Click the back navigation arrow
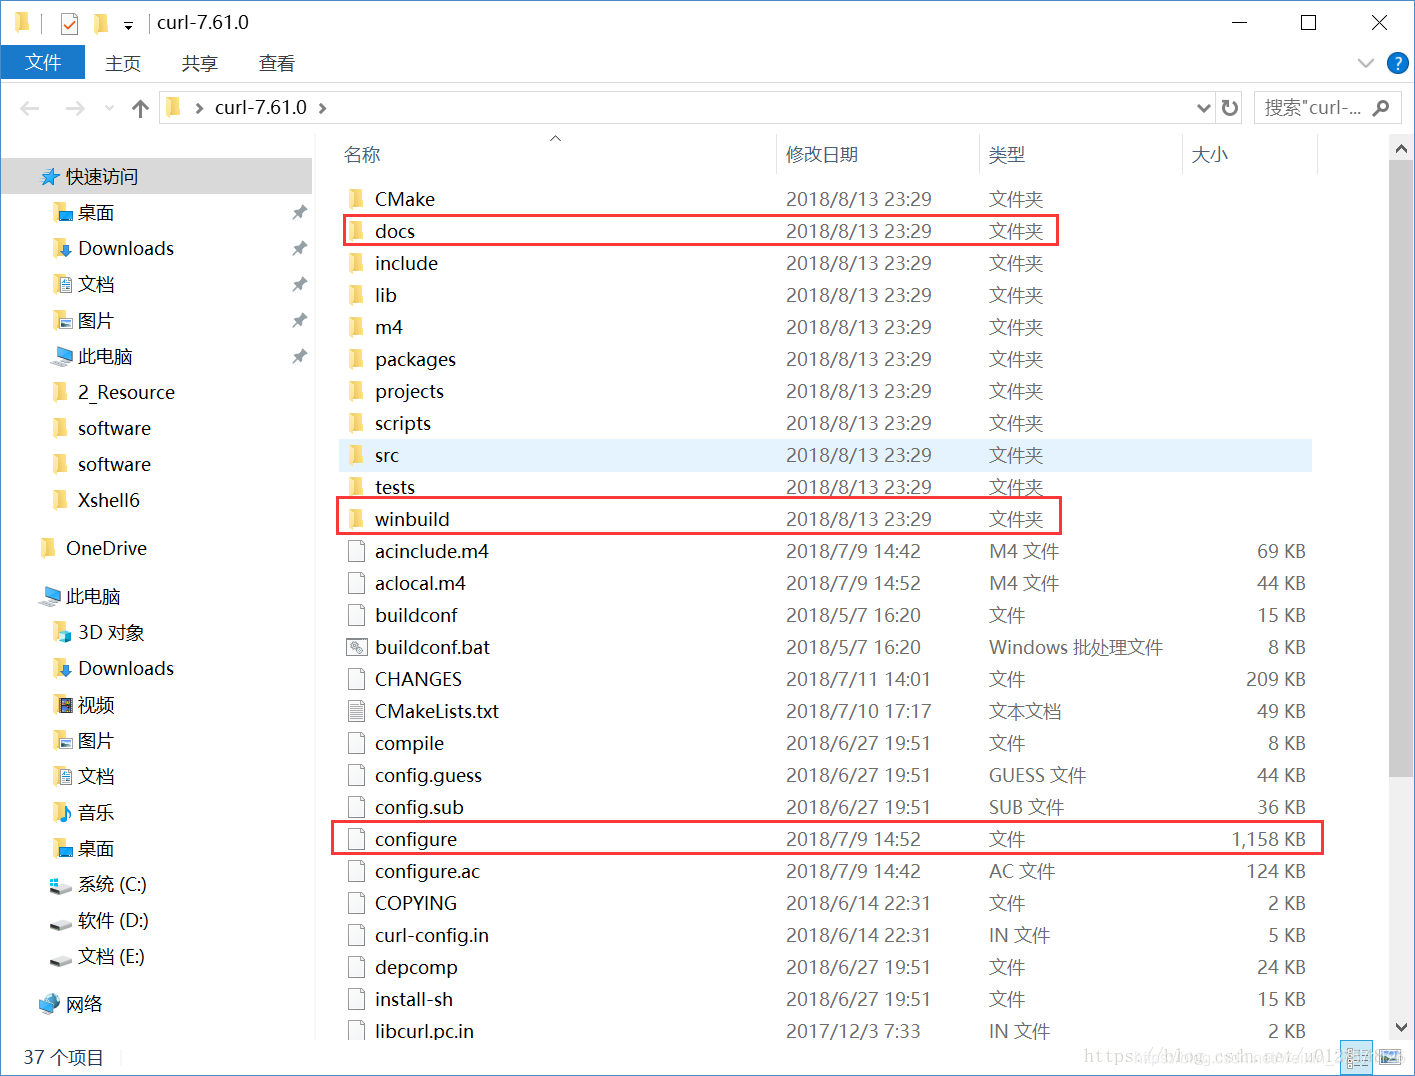 pyautogui.click(x=29, y=107)
